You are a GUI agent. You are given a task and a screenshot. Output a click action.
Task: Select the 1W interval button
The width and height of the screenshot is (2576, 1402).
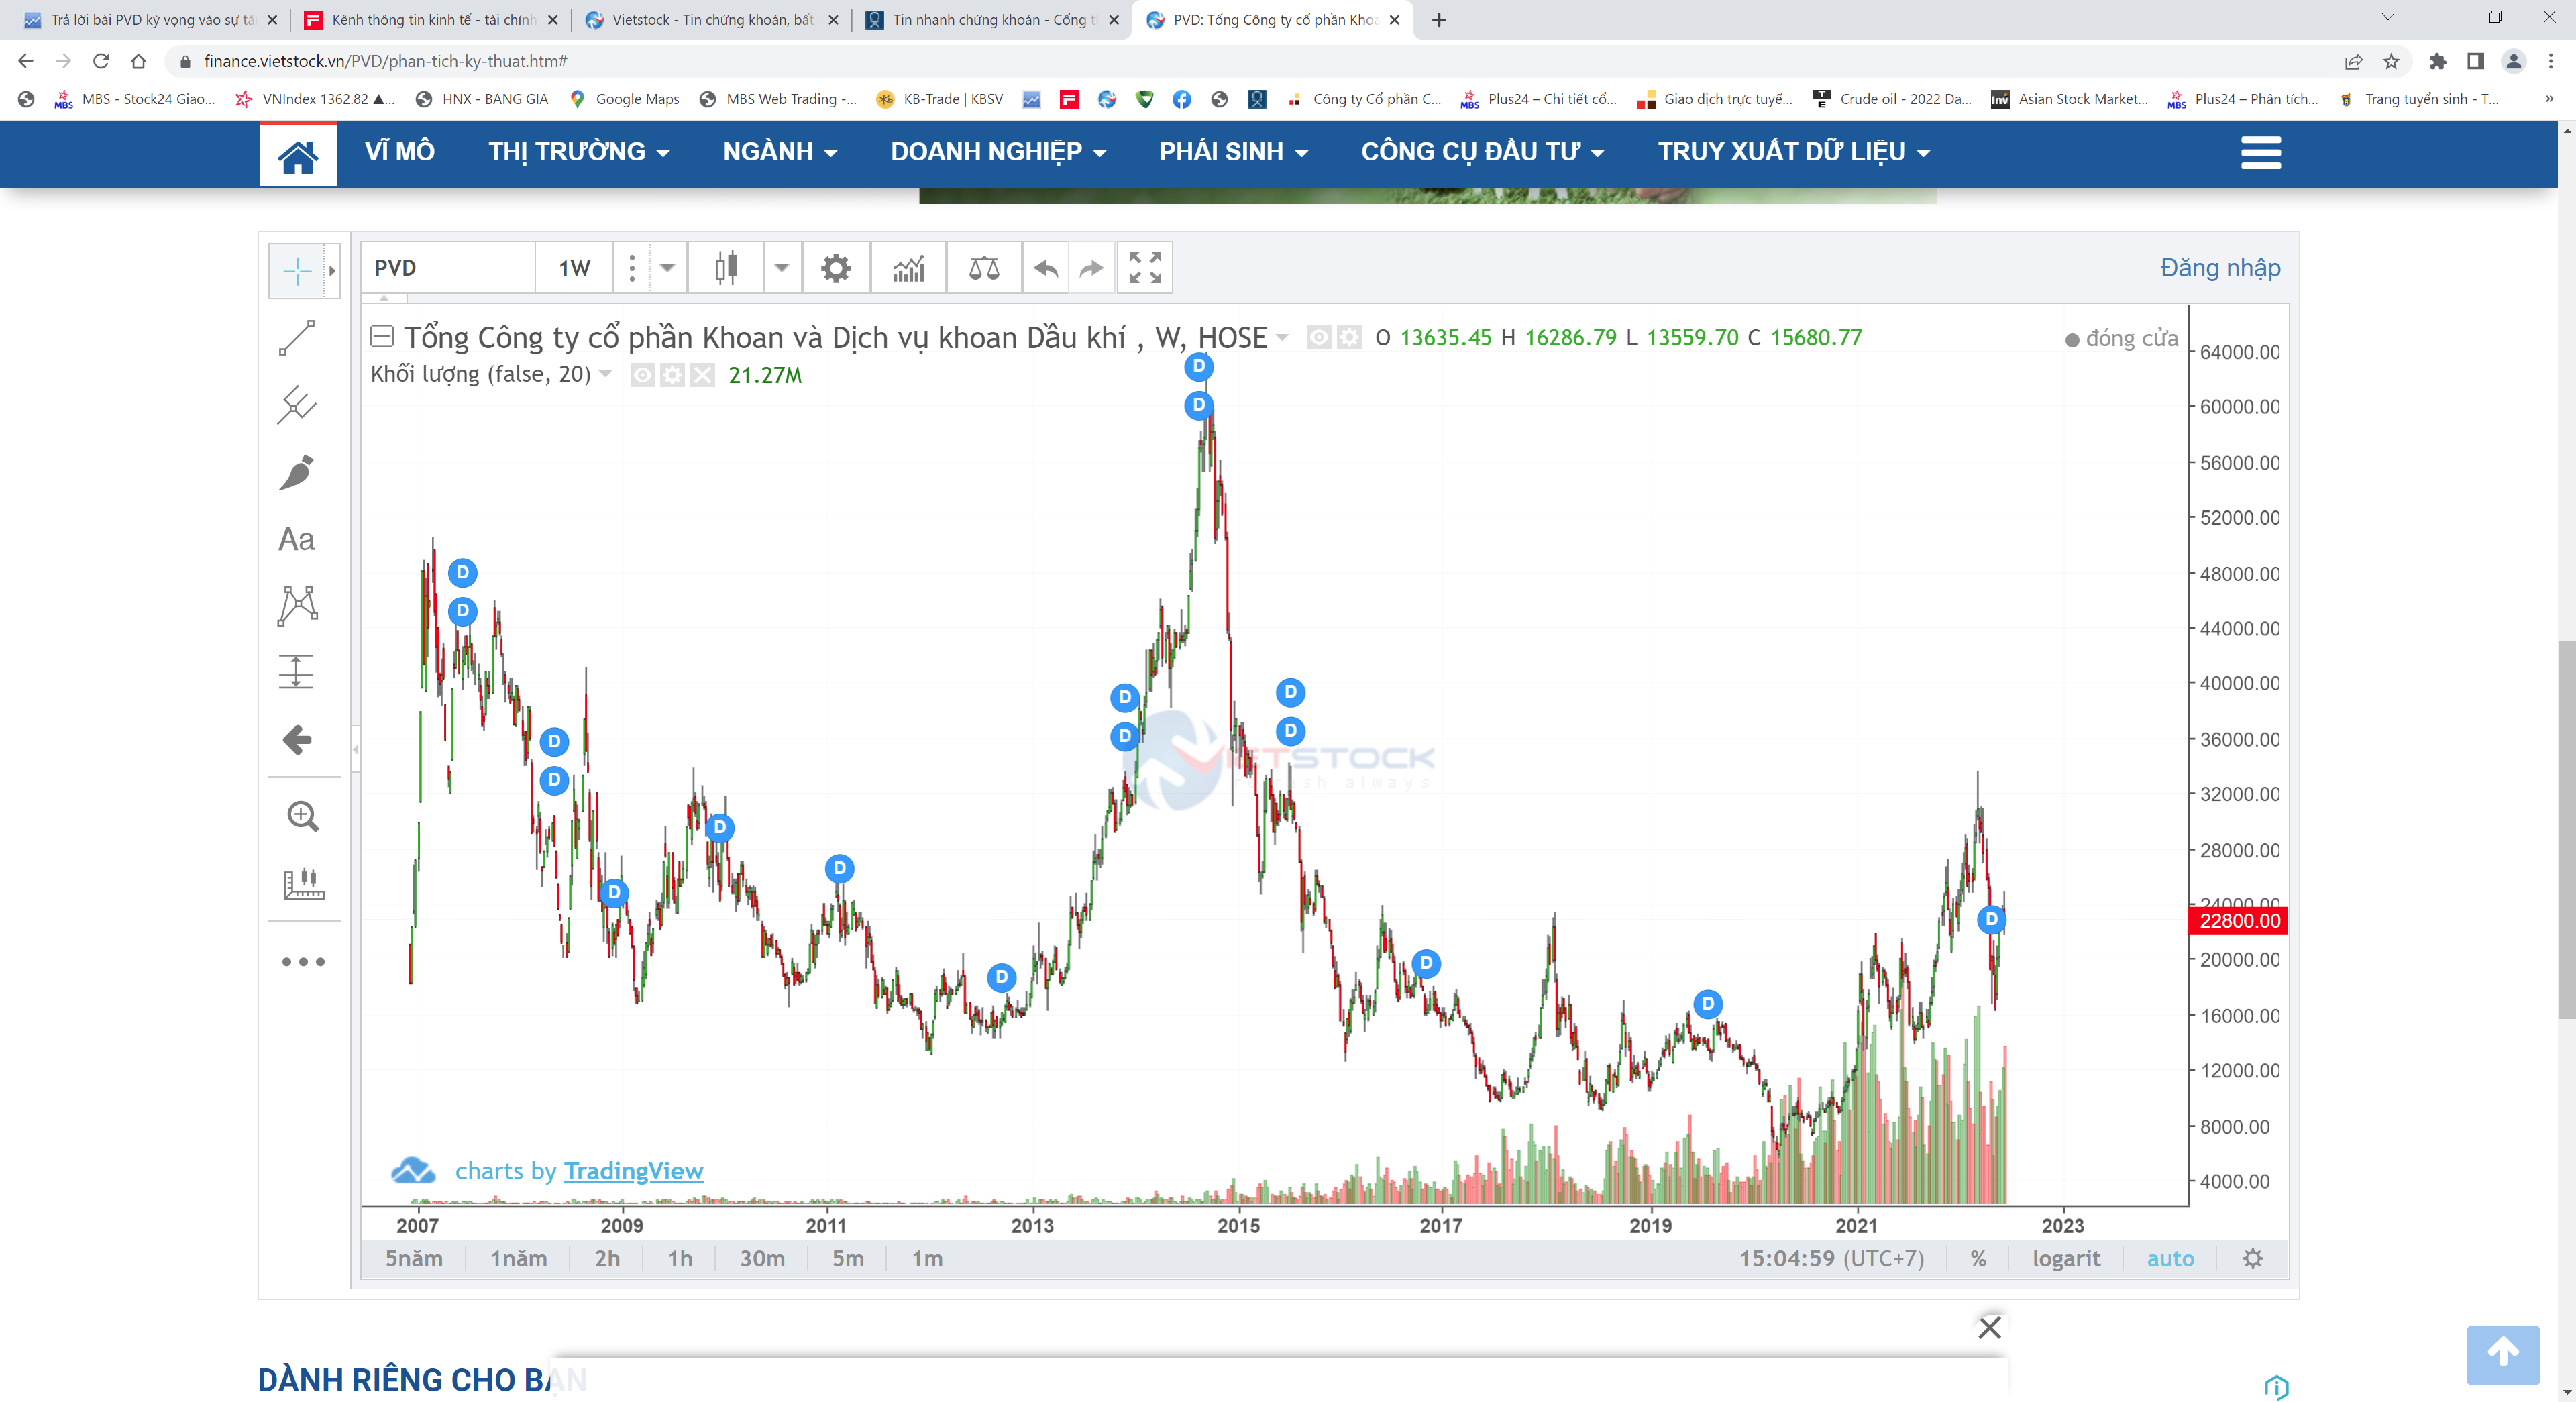click(574, 268)
